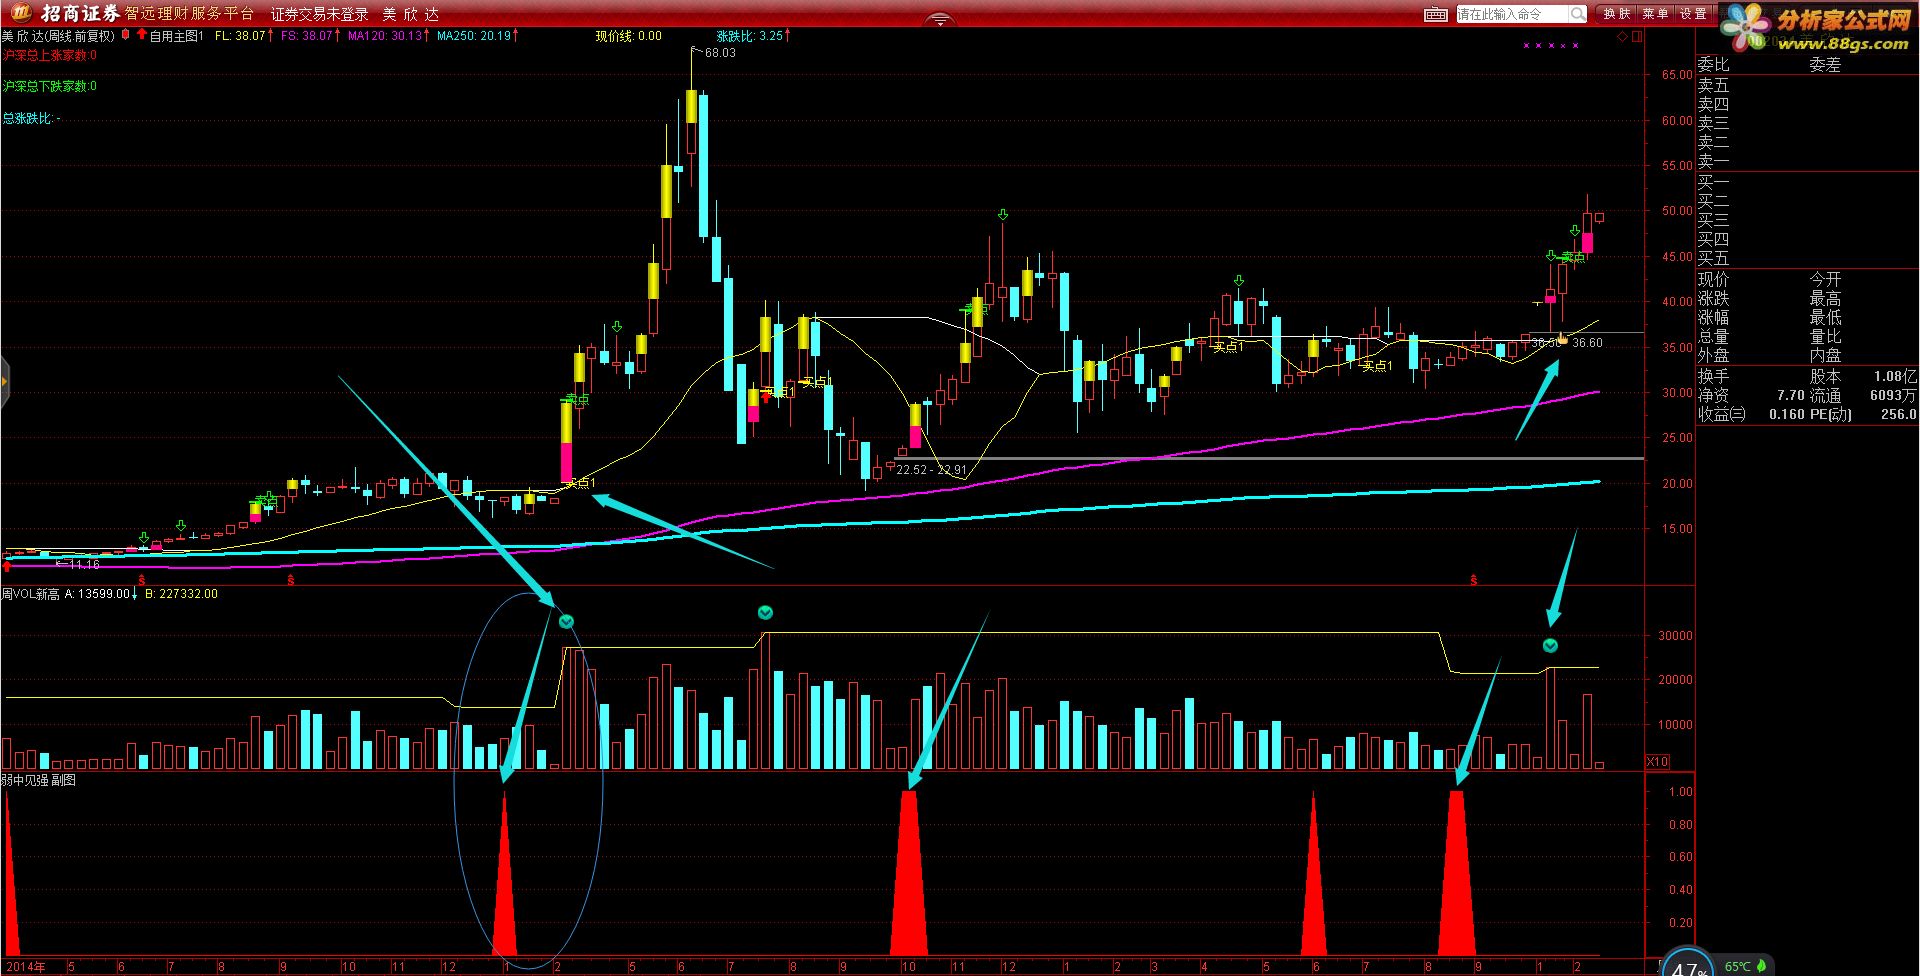
Task: Click the X10 volume scale box
Action: click(x=1657, y=762)
